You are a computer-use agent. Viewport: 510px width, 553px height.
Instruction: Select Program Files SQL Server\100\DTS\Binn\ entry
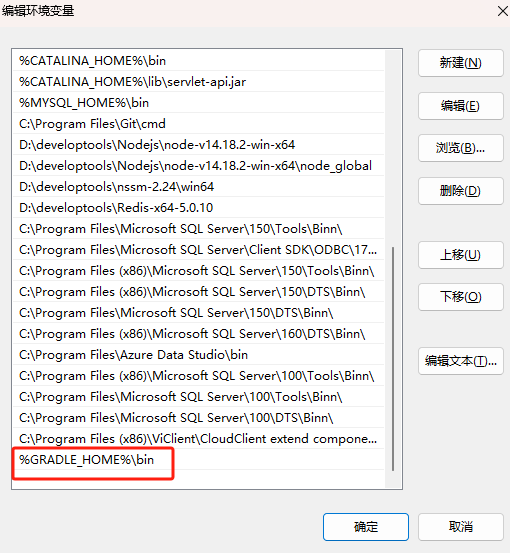199,418
